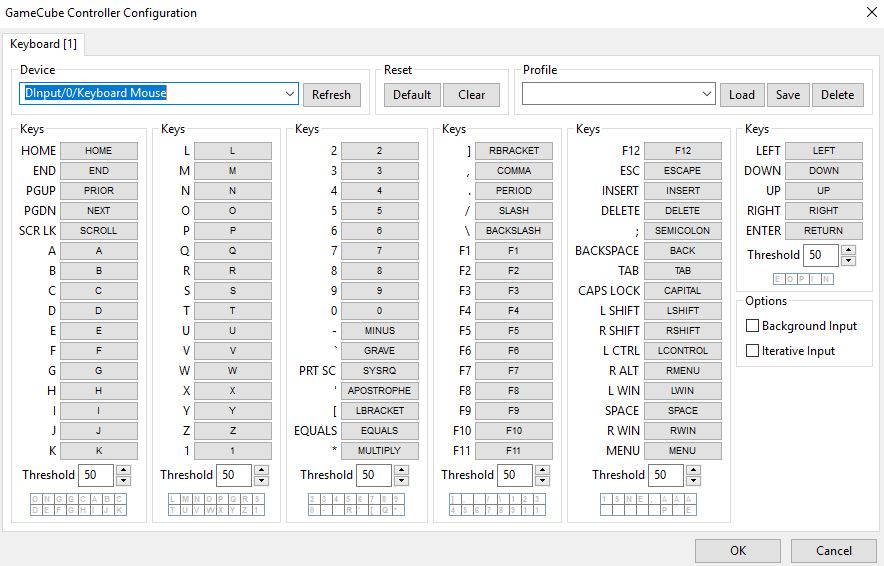This screenshot has width=884, height=566.
Task: Click the NEXT mapping button for PGDN
Action: point(99,210)
